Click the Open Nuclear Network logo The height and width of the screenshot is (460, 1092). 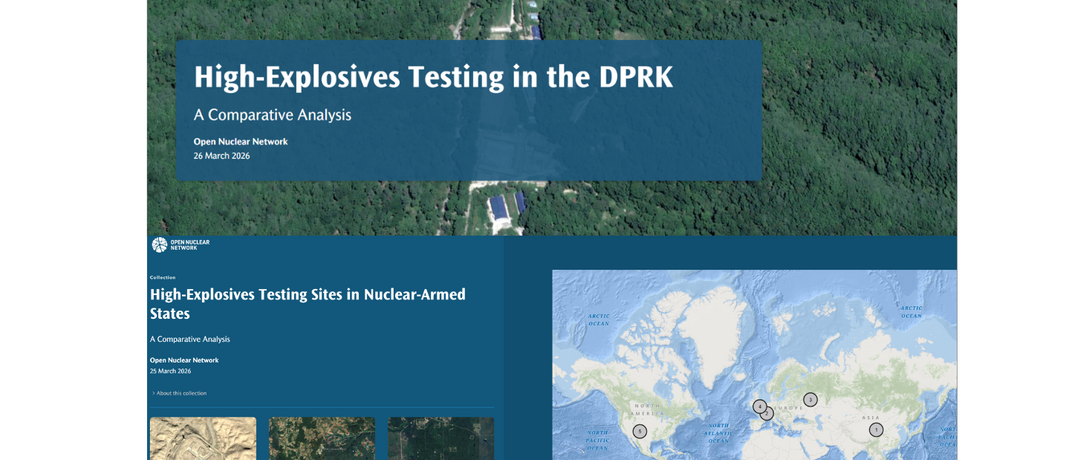(181, 245)
